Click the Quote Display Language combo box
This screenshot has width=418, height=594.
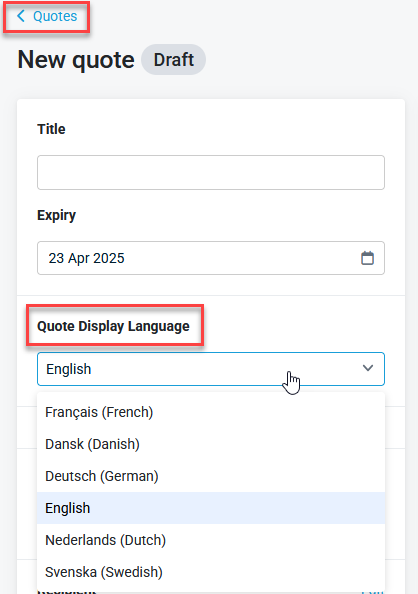(x=211, y=369)
